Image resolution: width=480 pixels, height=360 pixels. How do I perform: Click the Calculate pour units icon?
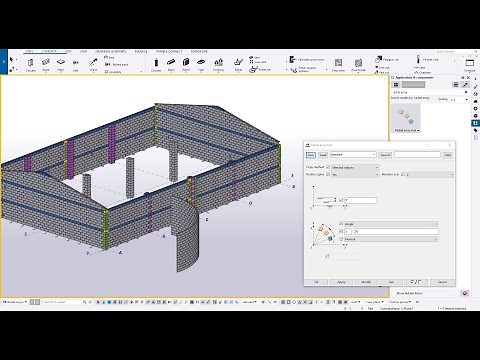click(x=293, y=59)
